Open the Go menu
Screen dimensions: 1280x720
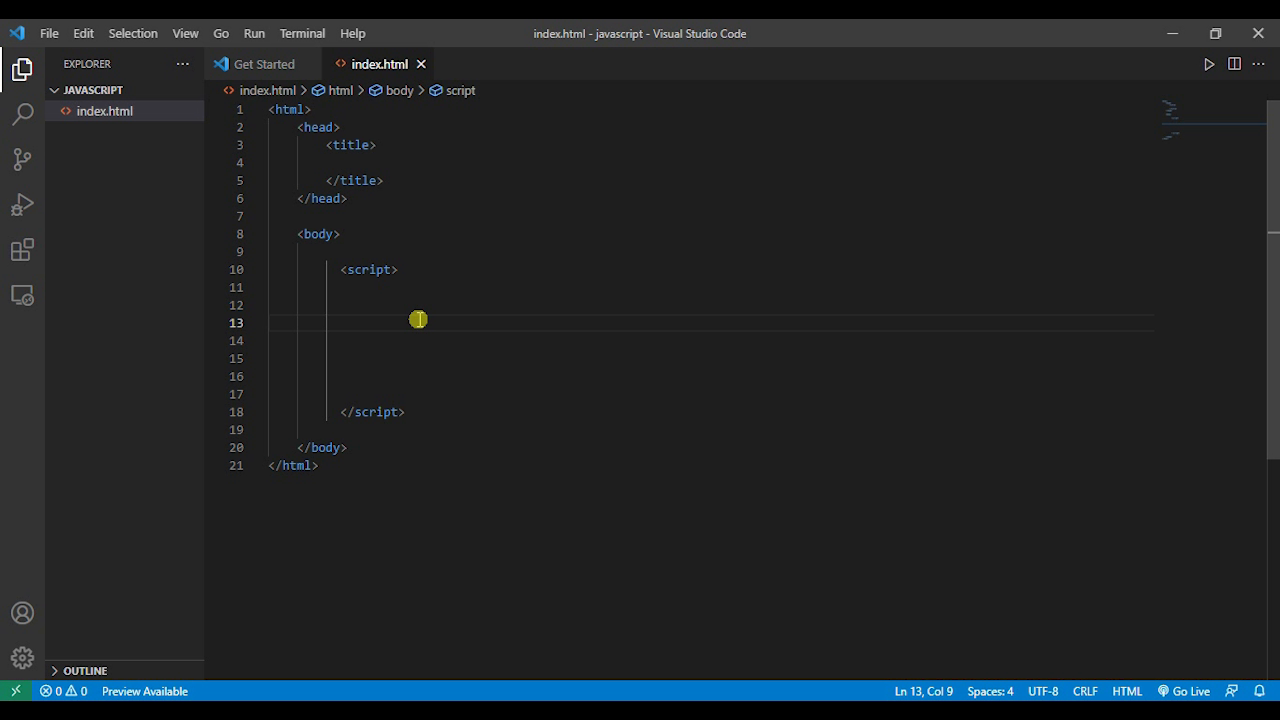221,33
